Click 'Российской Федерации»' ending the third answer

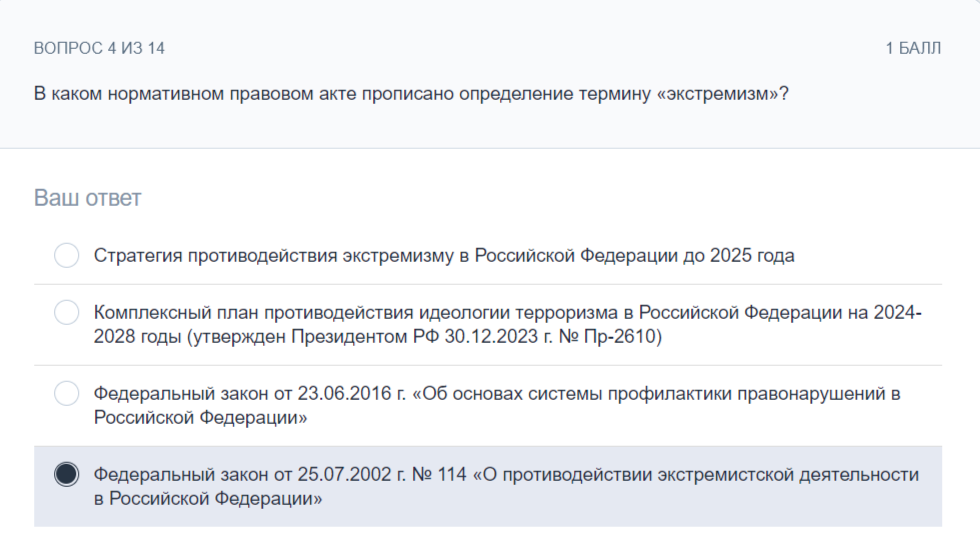201,418
